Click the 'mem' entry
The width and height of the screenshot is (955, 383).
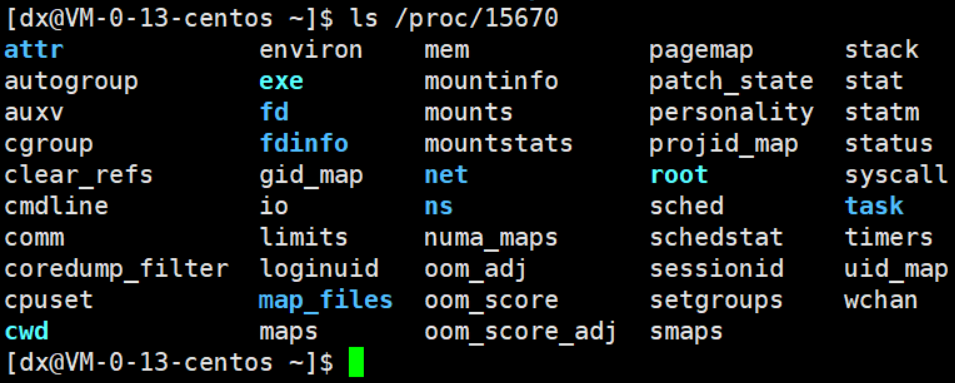point(446,51)
